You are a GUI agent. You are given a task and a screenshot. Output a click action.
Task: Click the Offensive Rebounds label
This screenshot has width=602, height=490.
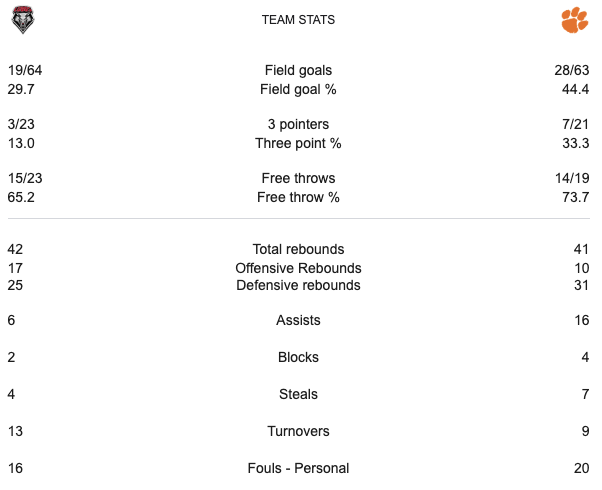[x=298, y=268]
